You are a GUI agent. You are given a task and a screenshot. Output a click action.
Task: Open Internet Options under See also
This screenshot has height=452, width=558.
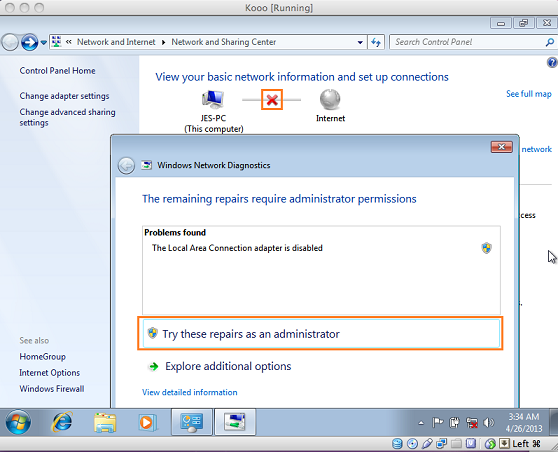(x=49, y=373)
